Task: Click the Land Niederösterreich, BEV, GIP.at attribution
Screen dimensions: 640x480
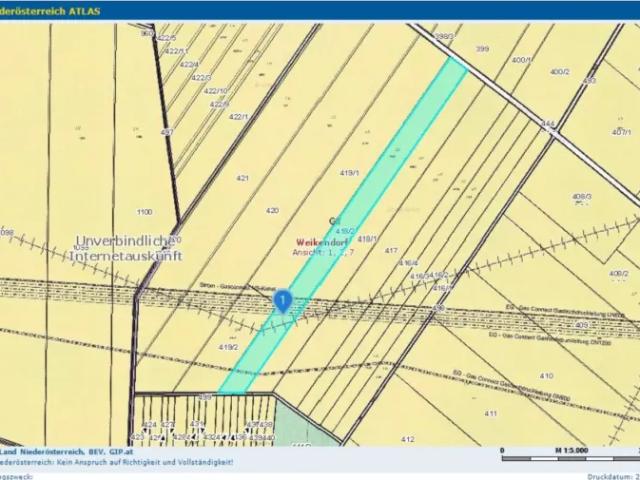Action: pyautogui.click(x=67, y=452)
